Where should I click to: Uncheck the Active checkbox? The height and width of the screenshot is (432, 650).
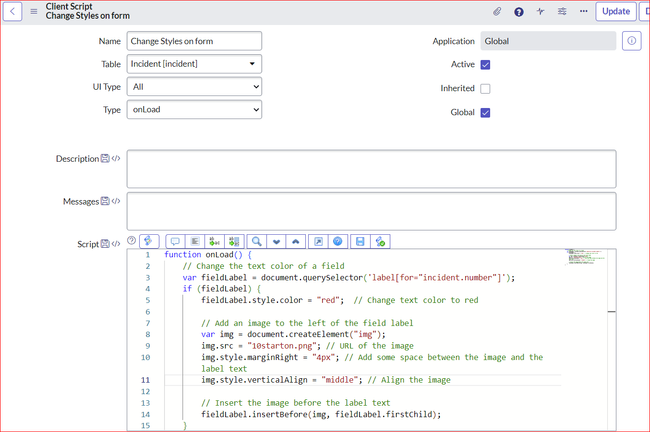coord(485,65)
